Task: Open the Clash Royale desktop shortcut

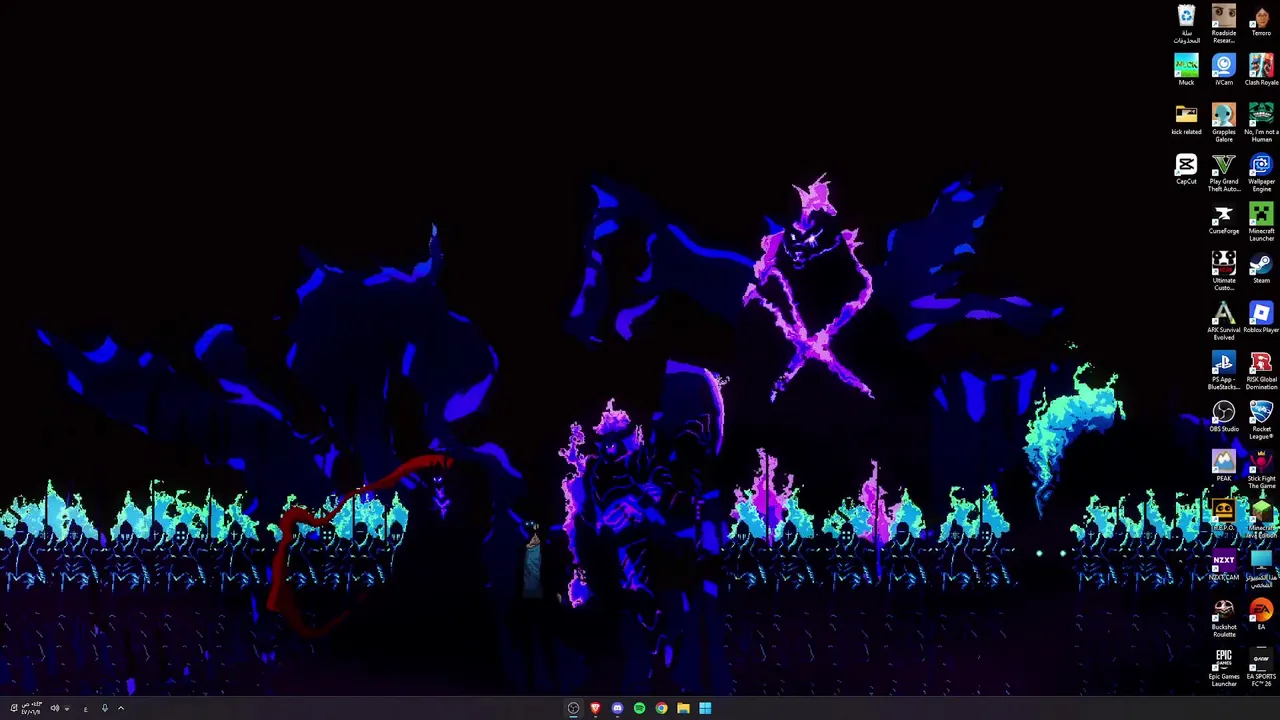Action: click(1261, 70)
